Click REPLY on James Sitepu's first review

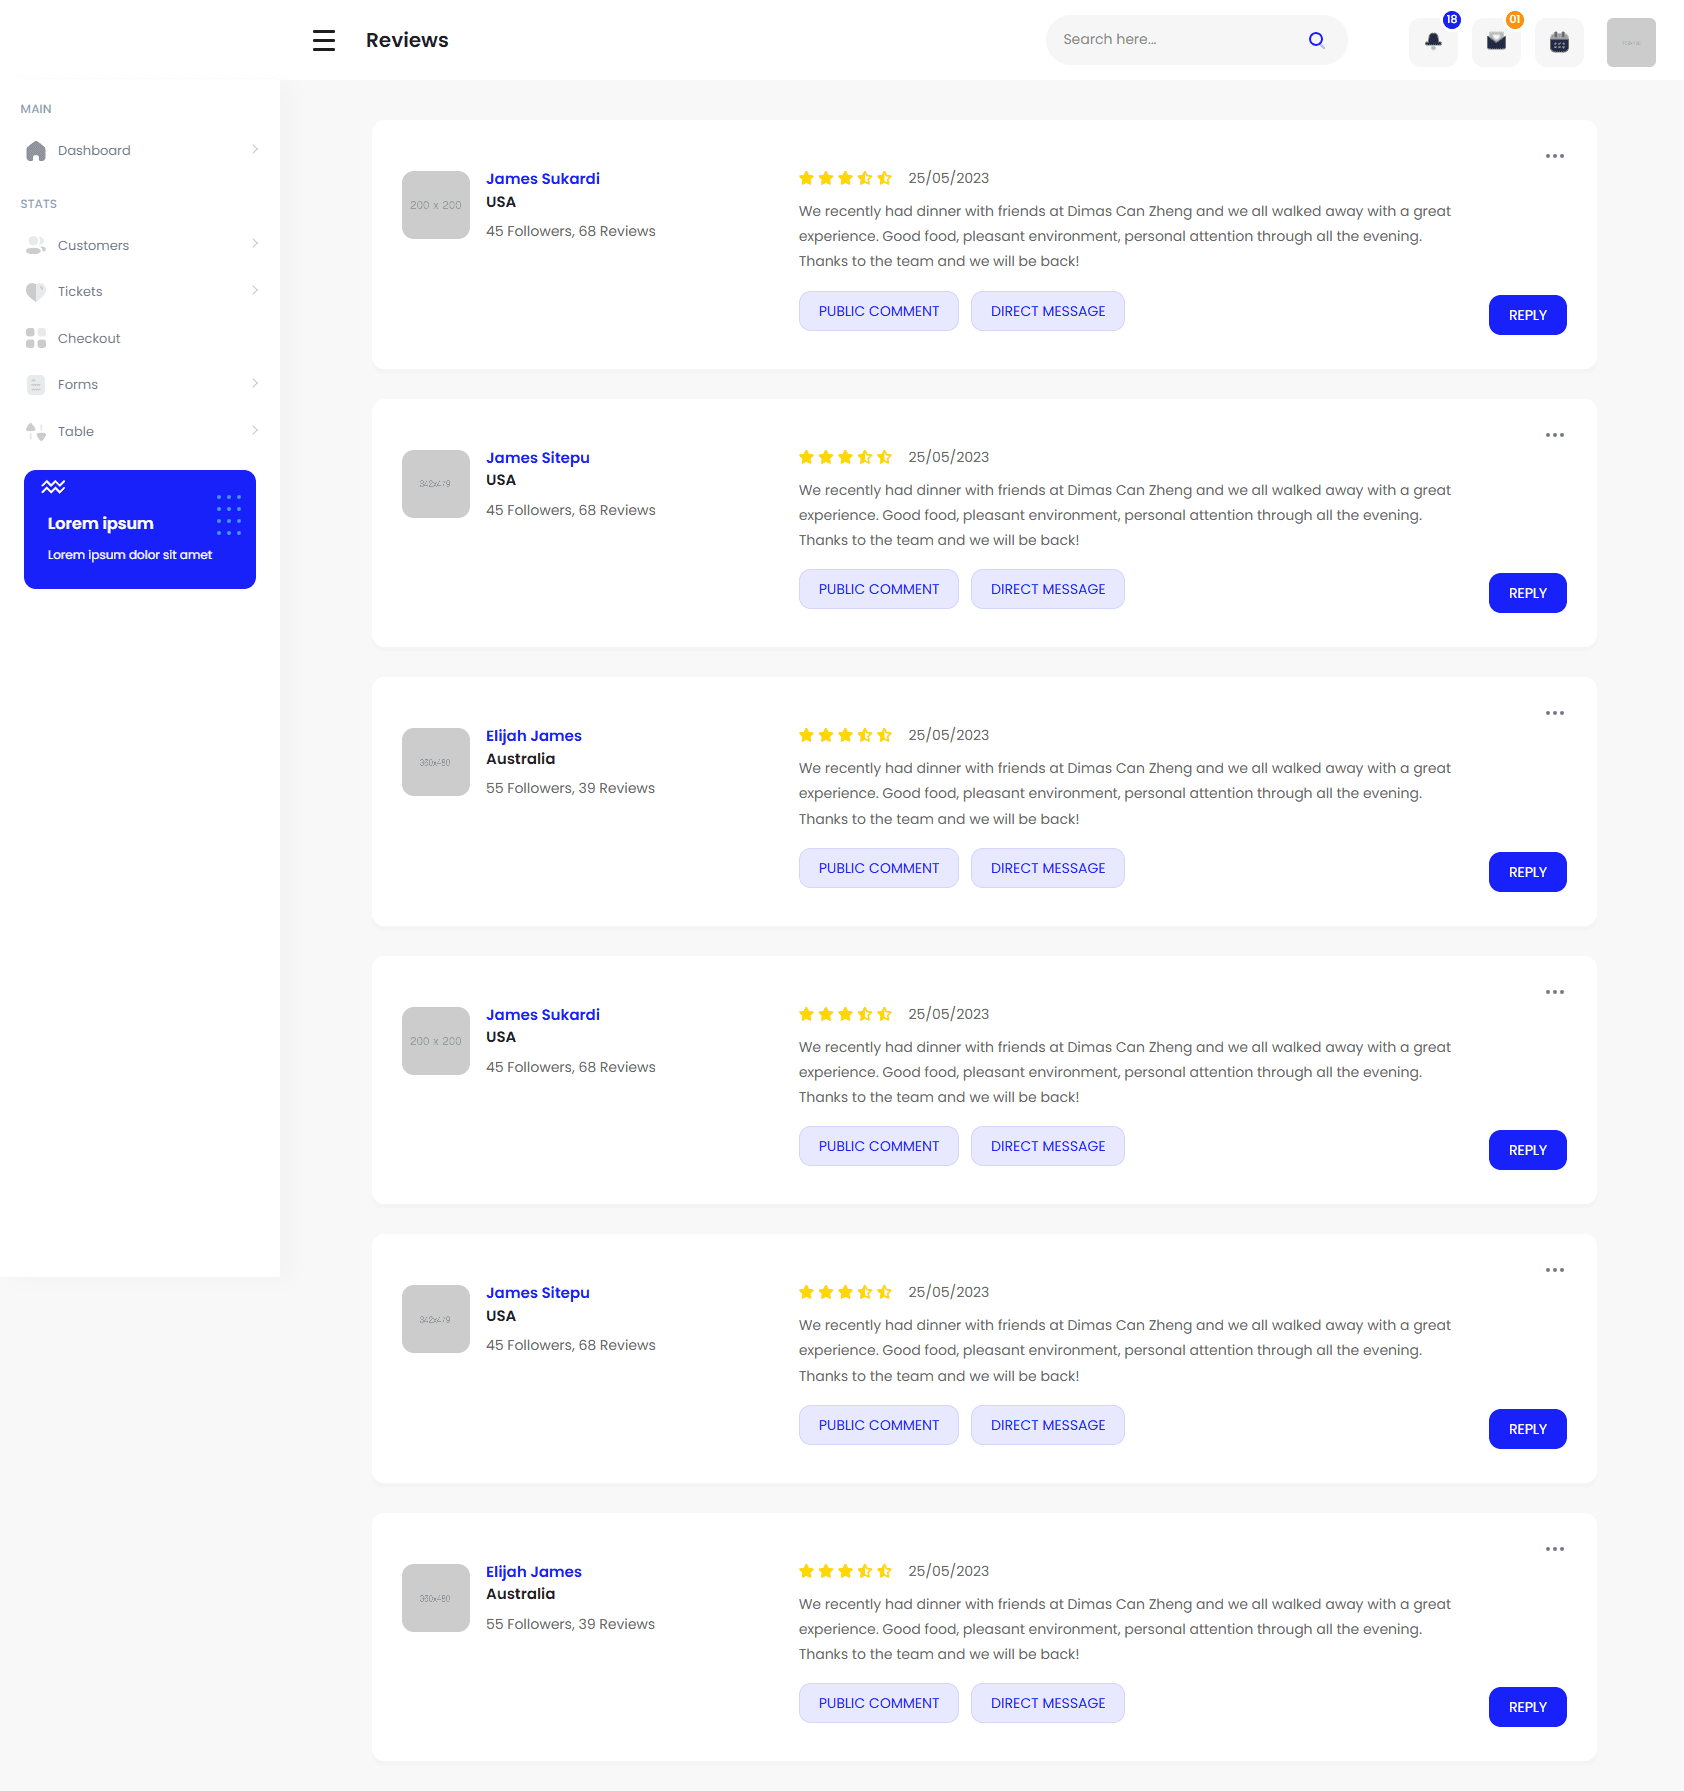point(1527,592)
